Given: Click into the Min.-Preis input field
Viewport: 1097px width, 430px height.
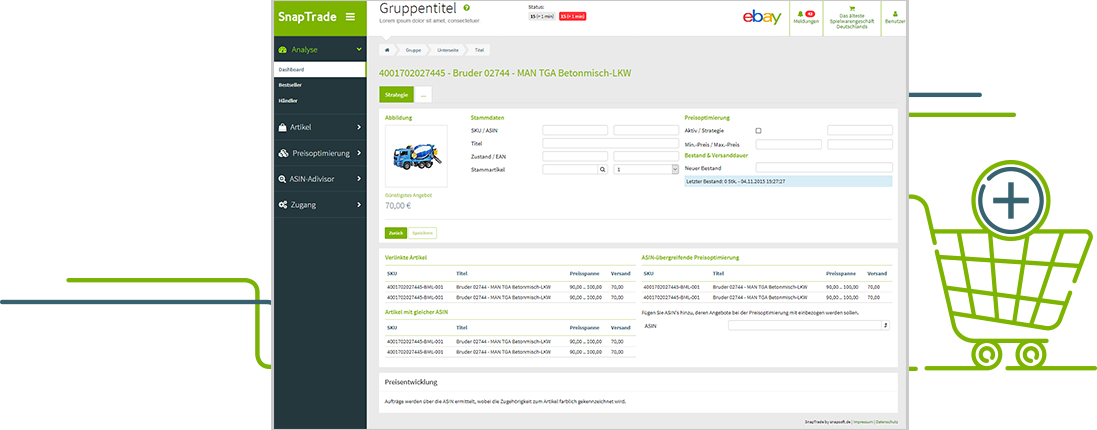Looking at the screenshot, I should pyautogui.click(x=788, y=144).
